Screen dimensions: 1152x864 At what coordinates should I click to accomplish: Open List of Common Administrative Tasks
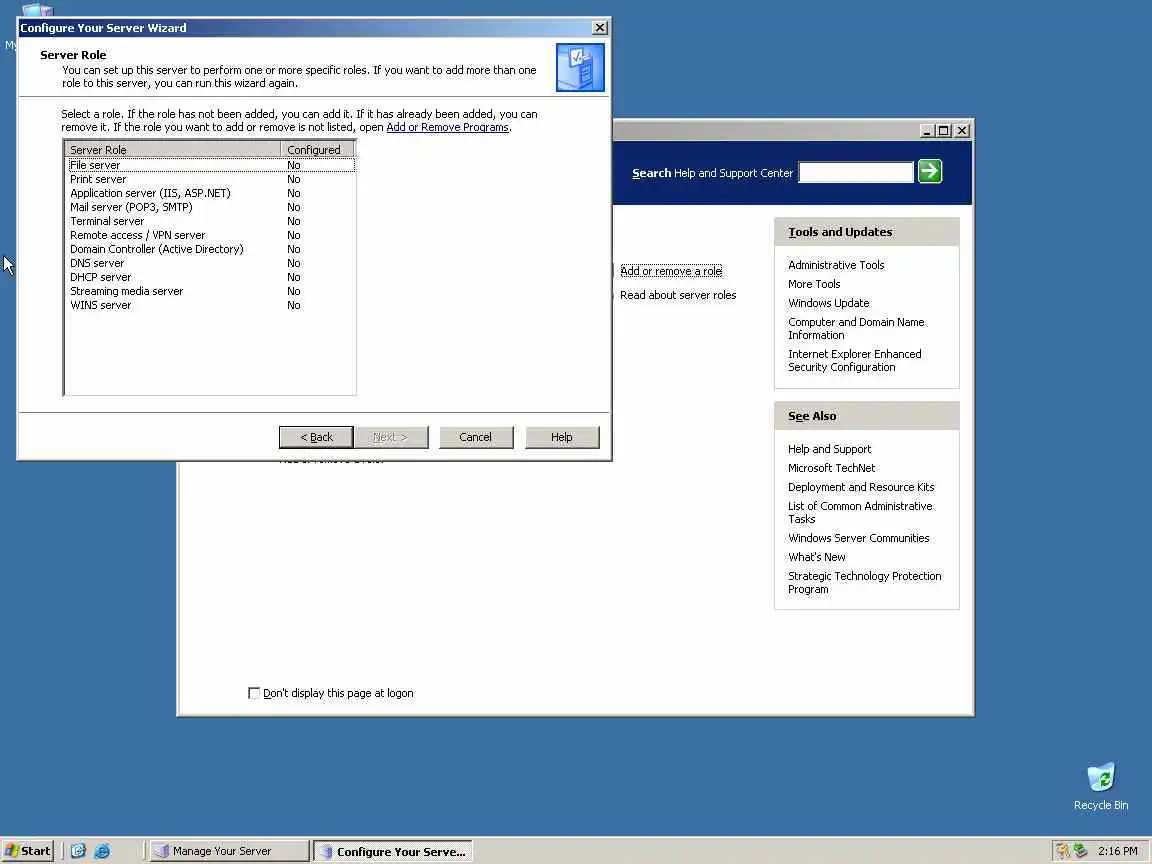click(x=860, y=513)
